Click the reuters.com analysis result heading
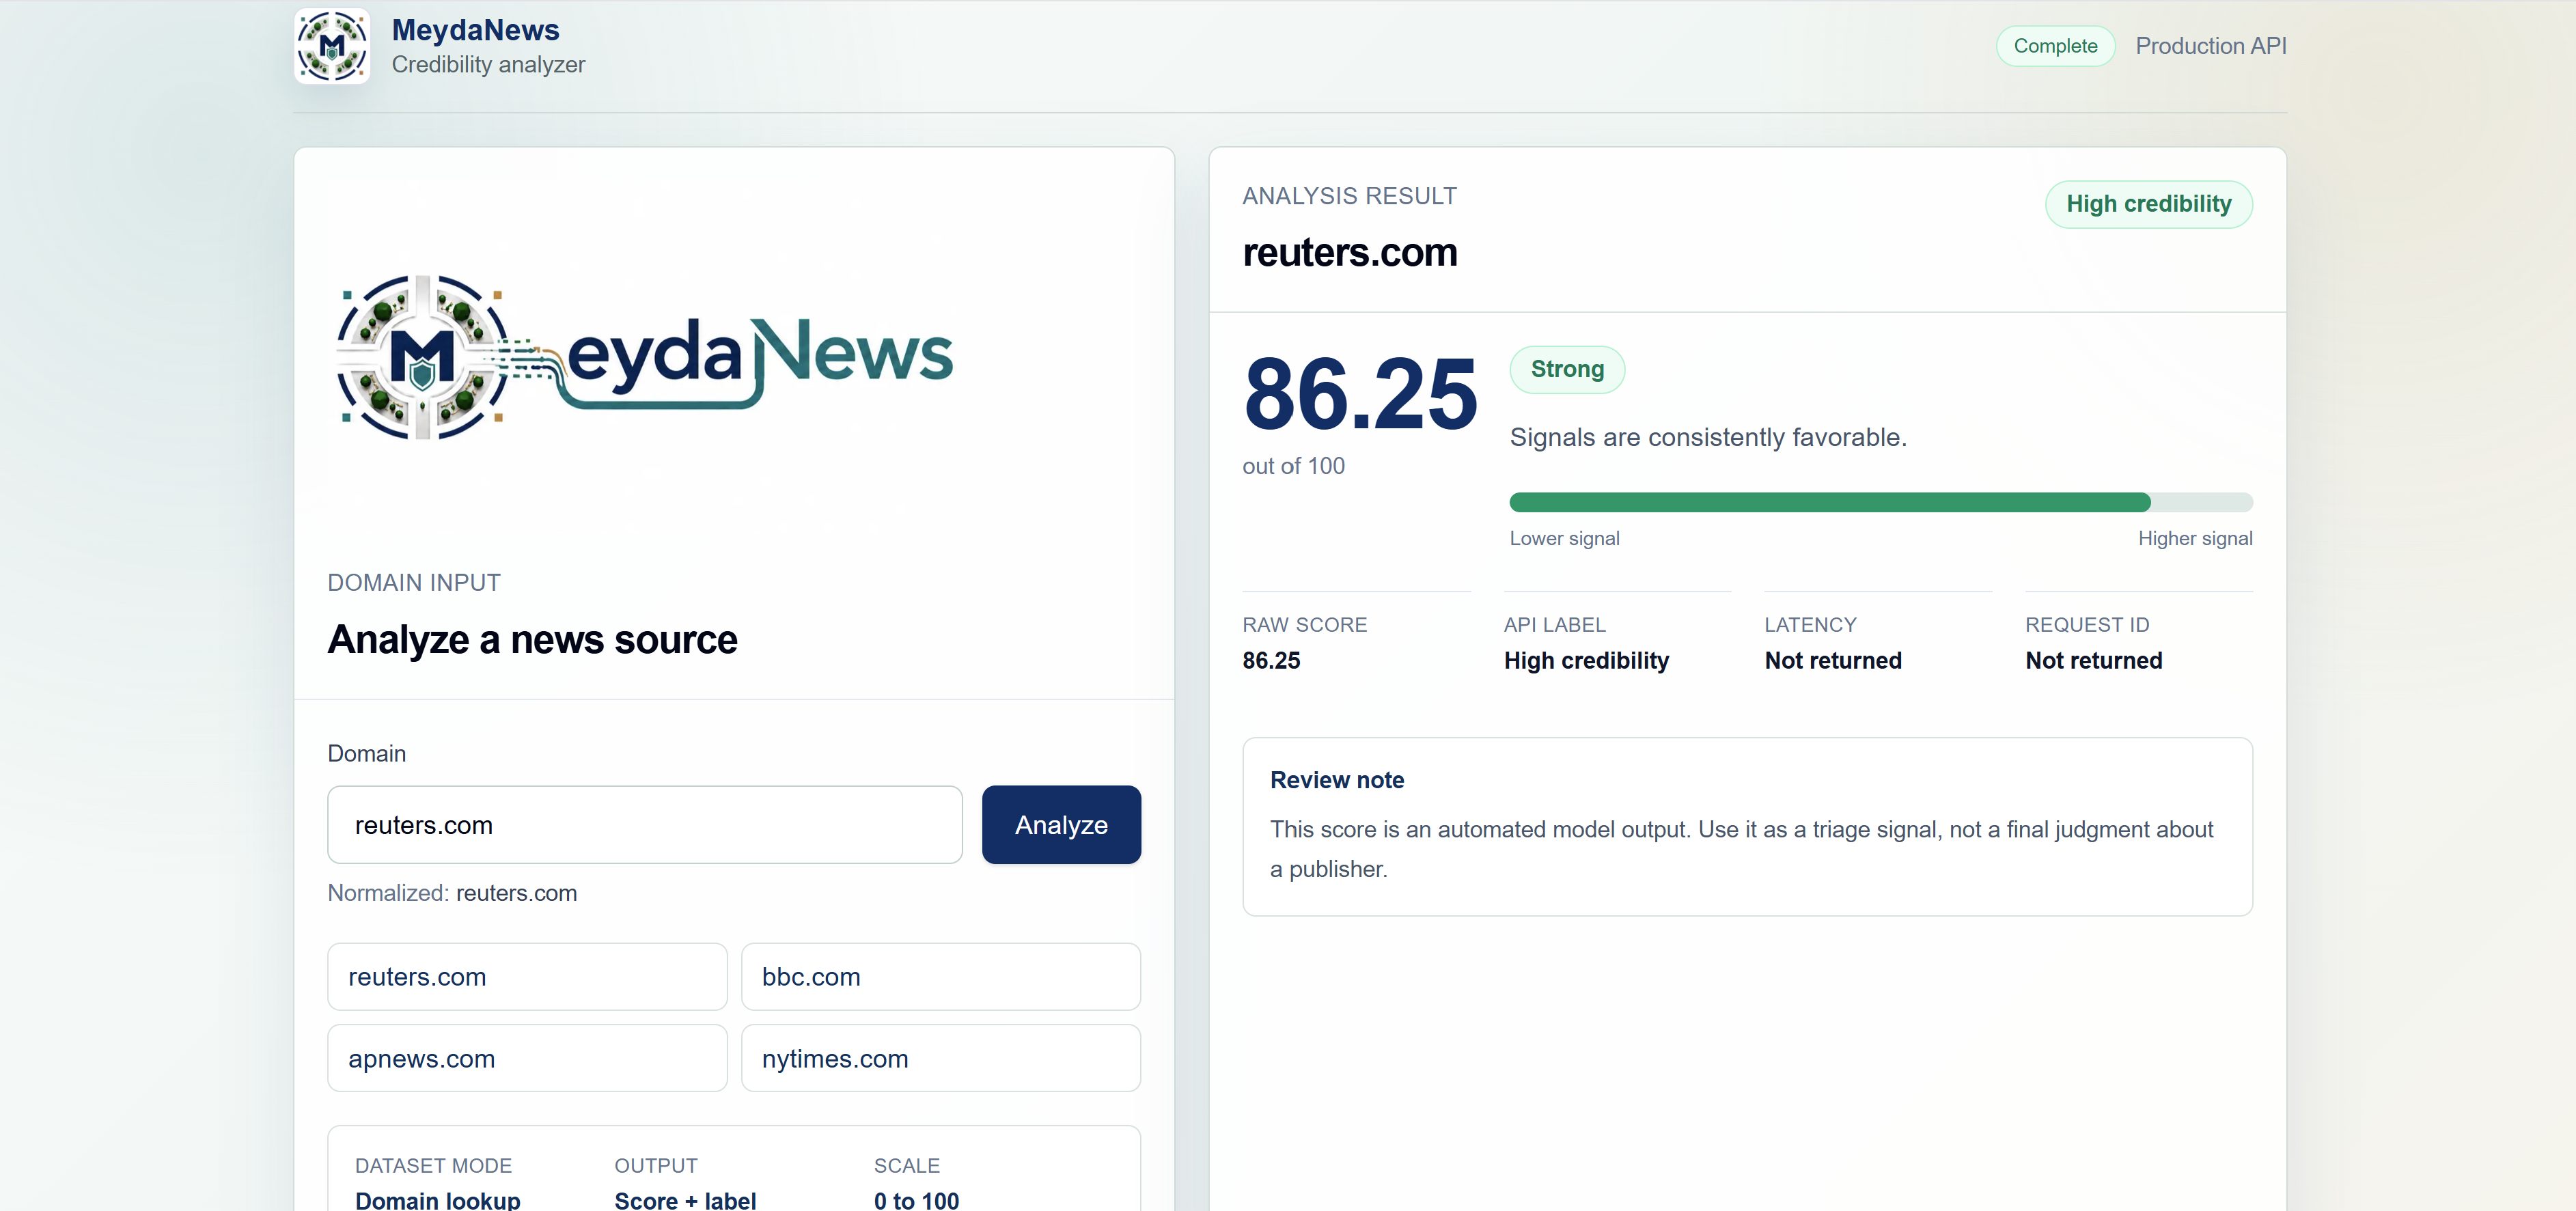The height and width of the screenshot is (1211, 2576). coord(1350,253)
